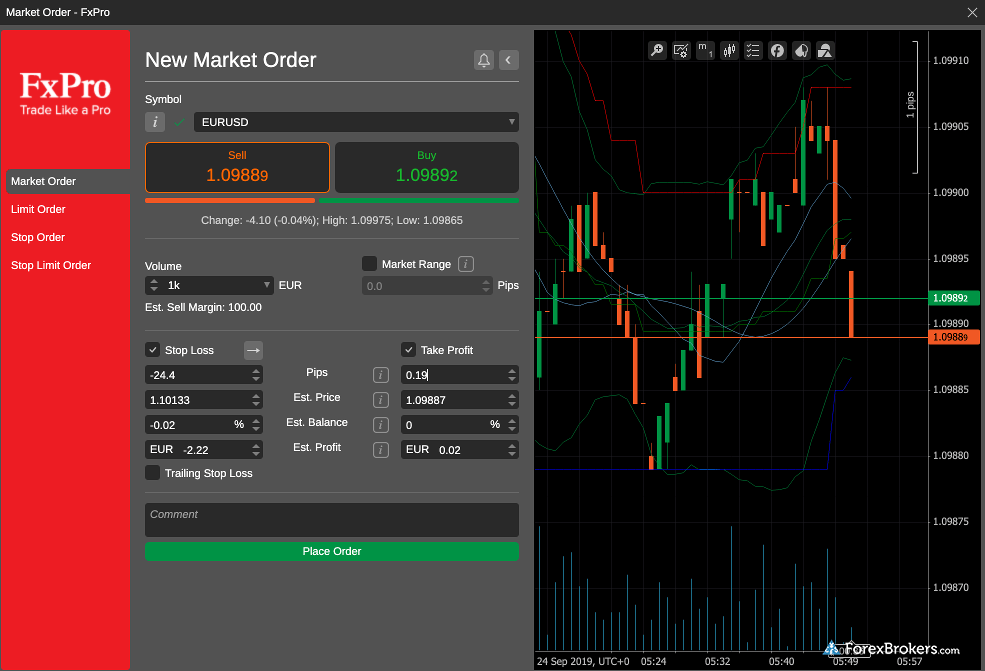The height and width of the screenshot is (671, 985).
Task: Open the m1 timeframe selector on the chart
Action: click(x=705, y=50)
